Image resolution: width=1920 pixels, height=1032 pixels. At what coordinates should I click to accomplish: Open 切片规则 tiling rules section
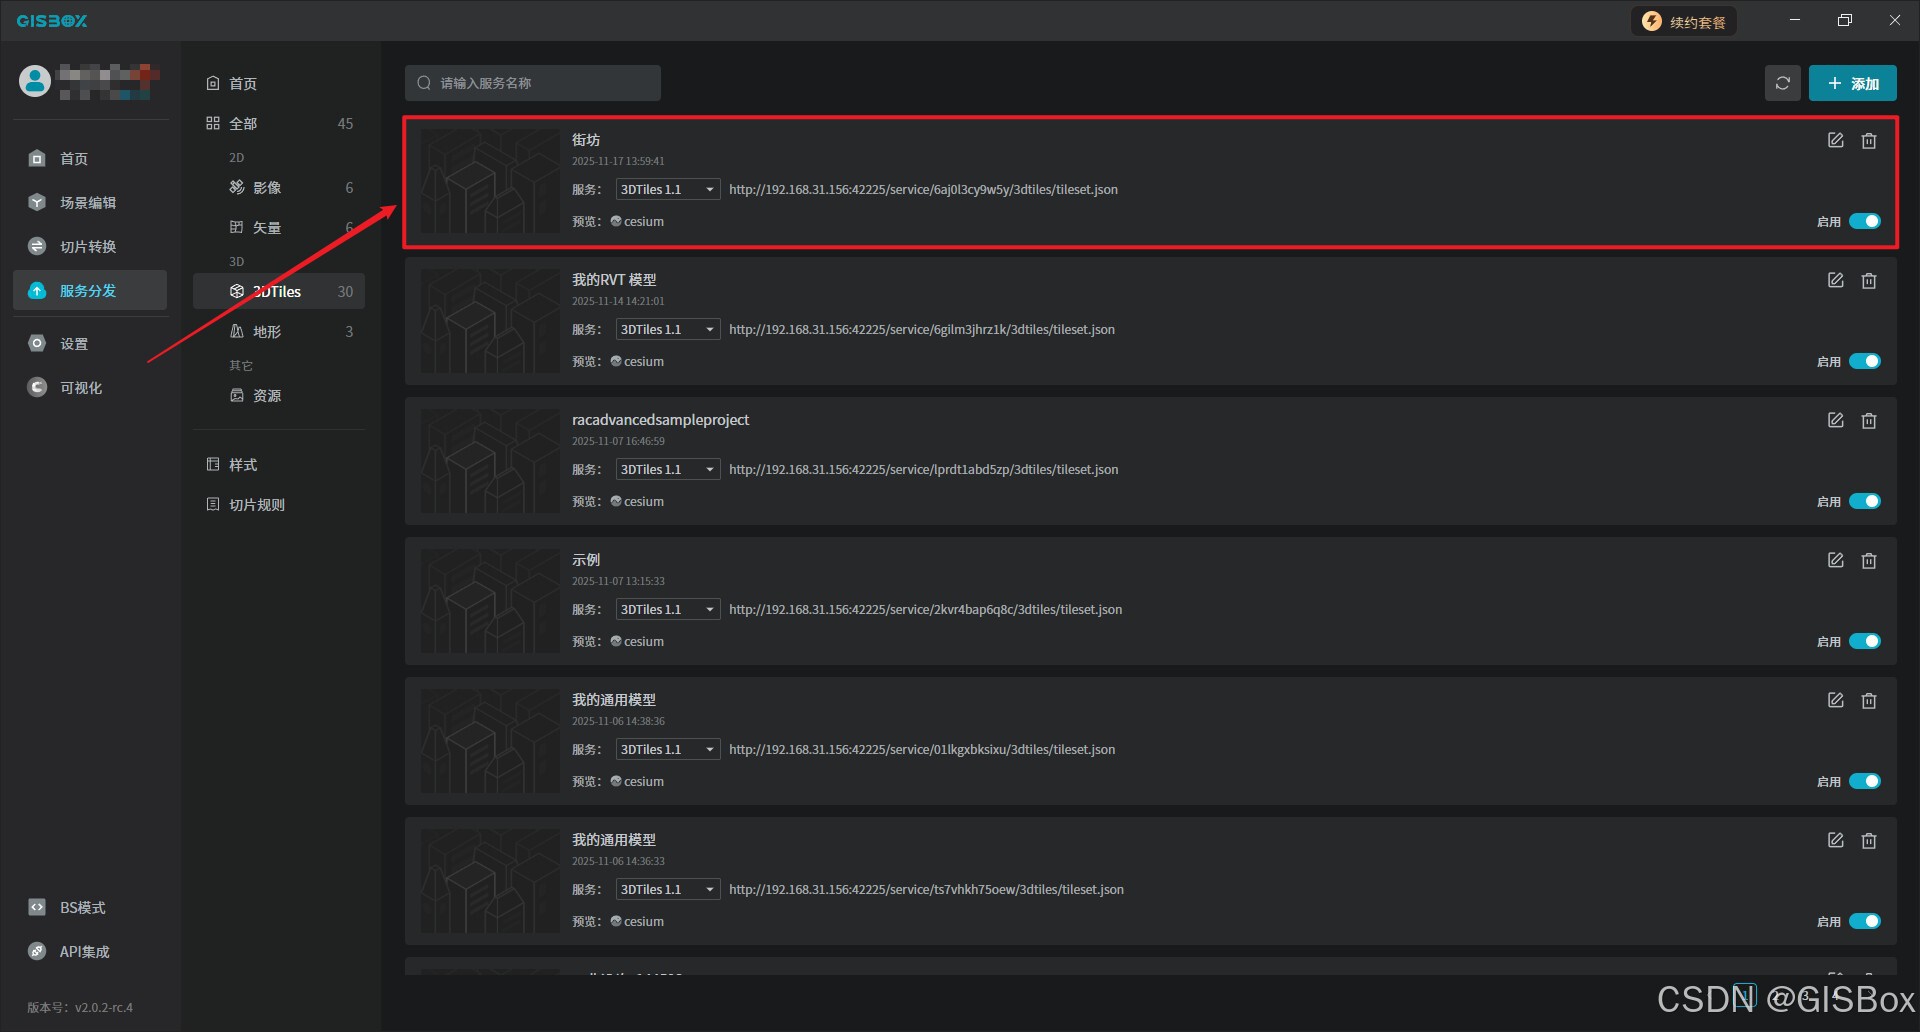(279, 505)
